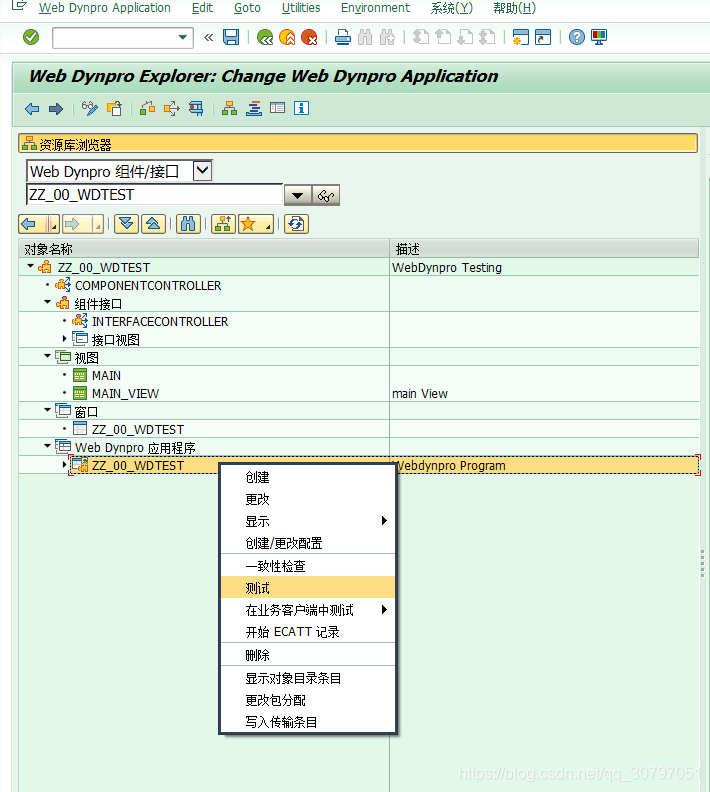This screenshot has height=792, width=710.
Task: Select 更改包分配 in context menu
Action: 308,701
